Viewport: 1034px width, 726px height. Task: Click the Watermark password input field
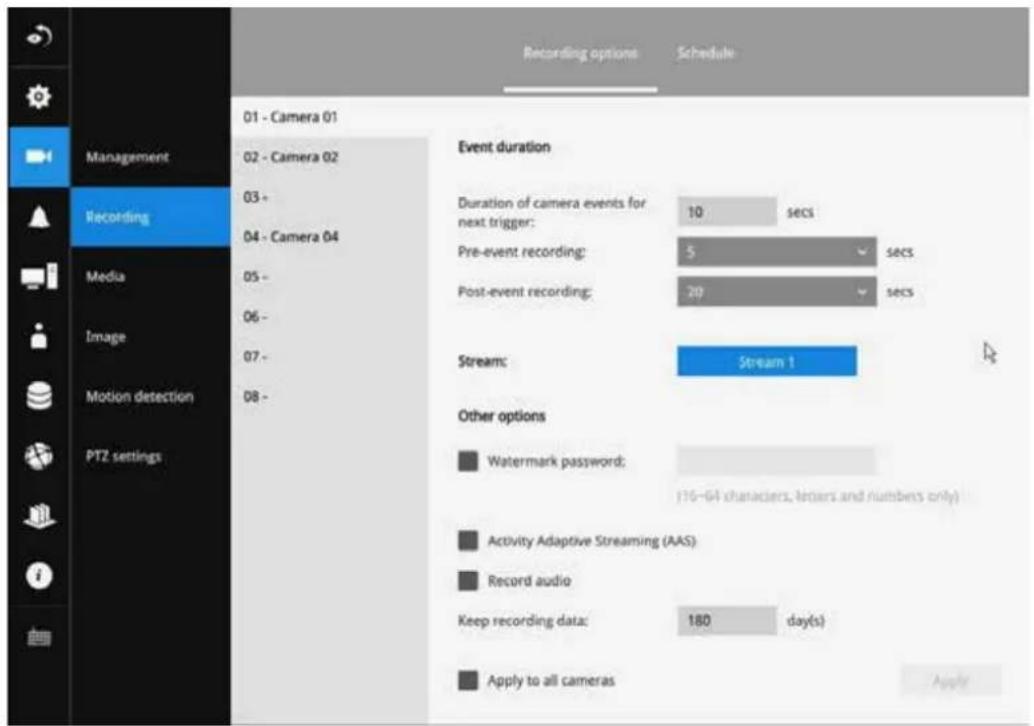777,461
